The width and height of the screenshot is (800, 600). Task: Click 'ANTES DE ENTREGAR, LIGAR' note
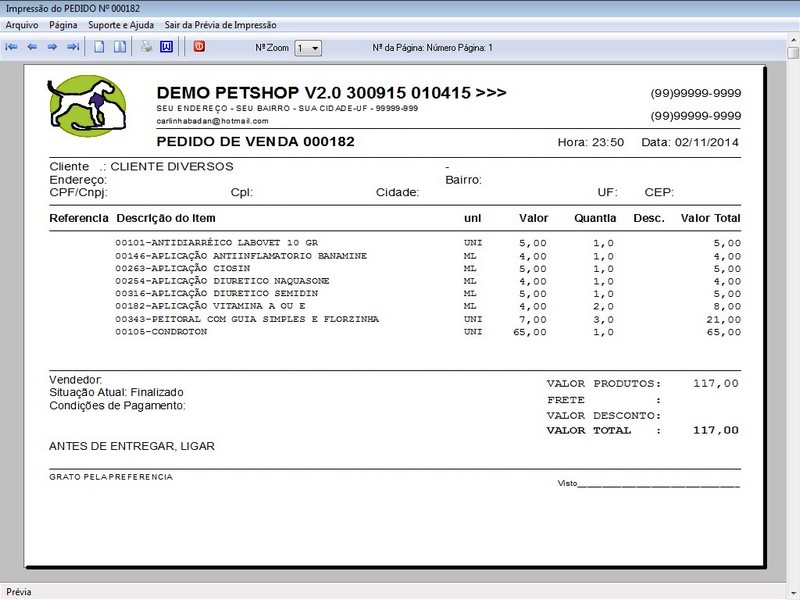pyautogui.click(x=132, y=446)
